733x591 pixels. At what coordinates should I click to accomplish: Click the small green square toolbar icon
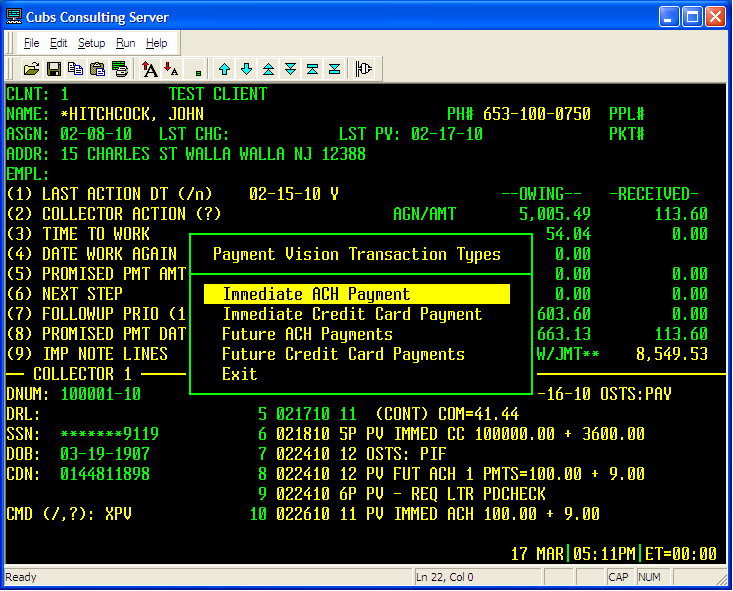198,73
